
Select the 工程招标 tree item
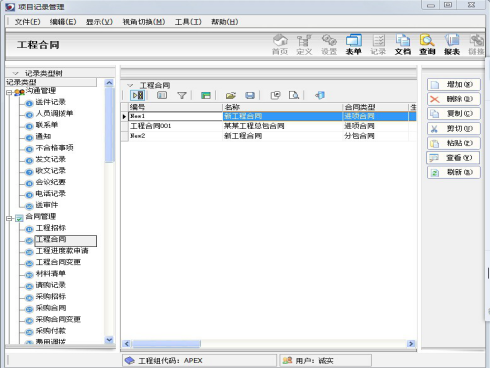click(51, 228)
